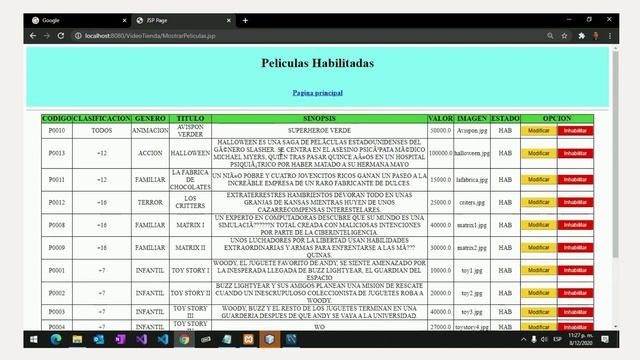Click Modificar for MATRIX II
The height and width of the screenshot is (360, 640).
point(538,248)
